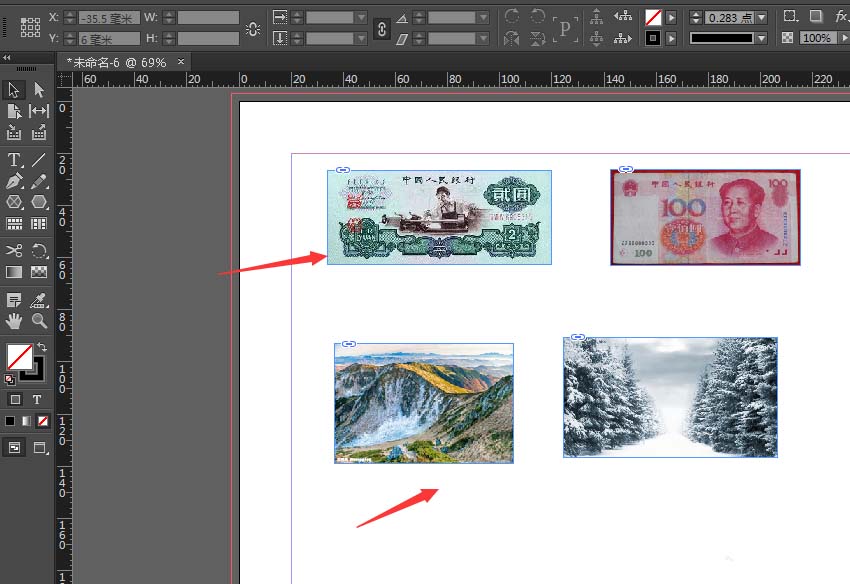Select the Gradient Feather tool
The height and width of the screenshot is (584, 850).
pyautogui.click(x=38, y=272)
